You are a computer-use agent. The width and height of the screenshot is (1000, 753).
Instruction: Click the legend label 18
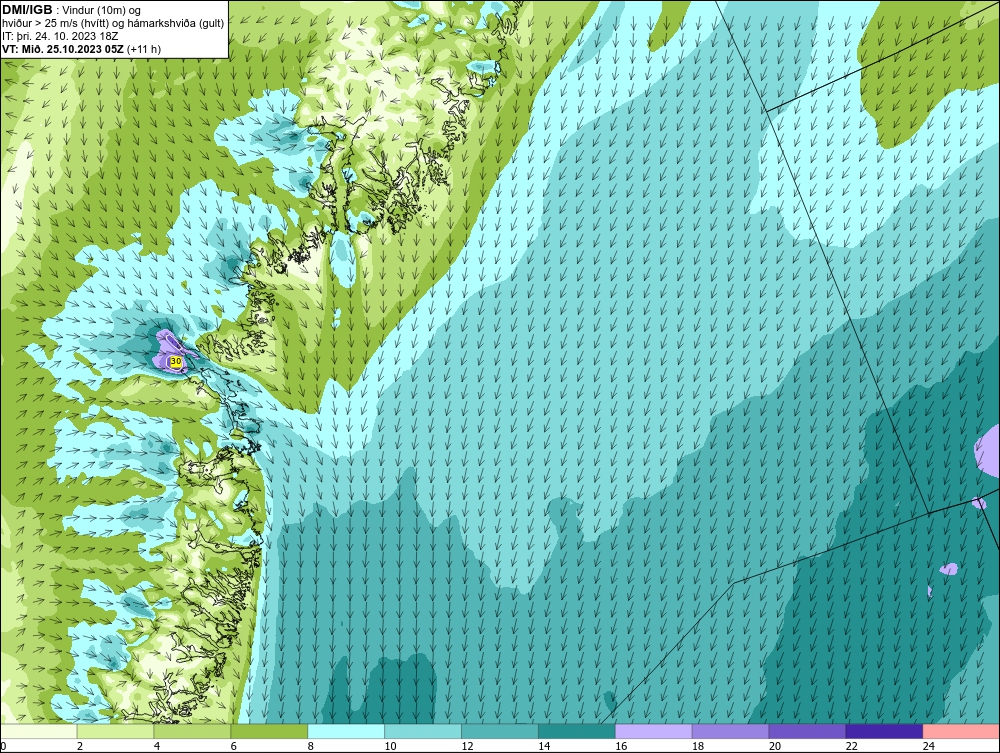pyautogui.click(x=698, y=746)
